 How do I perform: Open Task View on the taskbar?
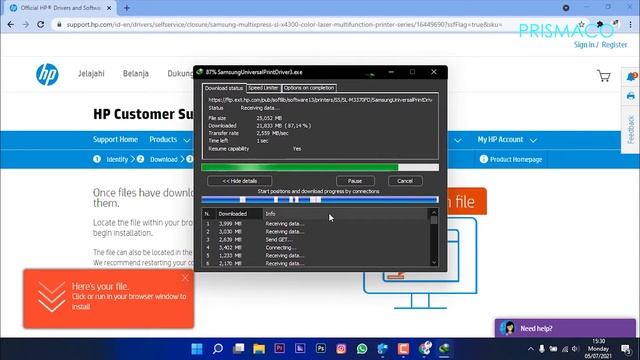[238, 349]
